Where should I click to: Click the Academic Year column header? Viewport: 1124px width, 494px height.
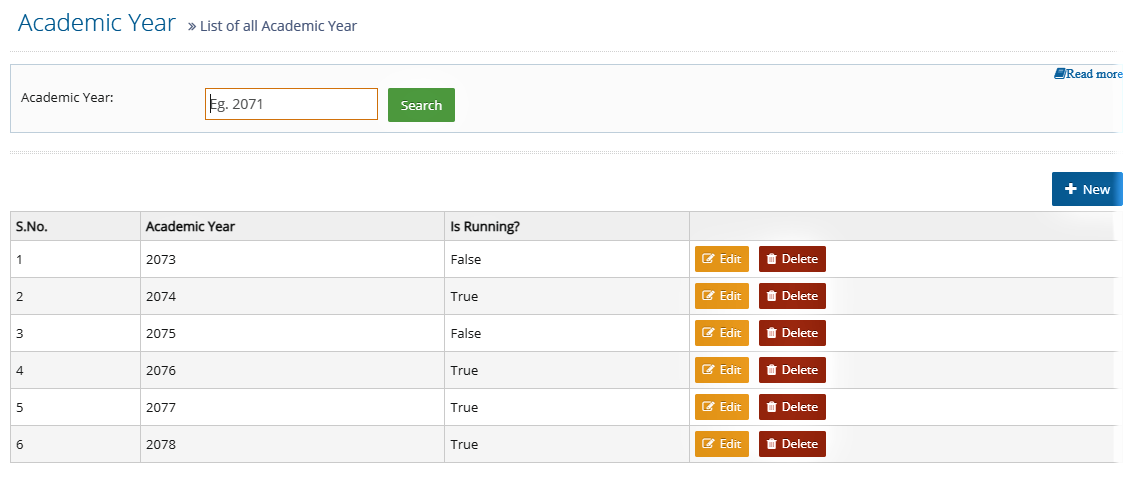pos(190,227)
